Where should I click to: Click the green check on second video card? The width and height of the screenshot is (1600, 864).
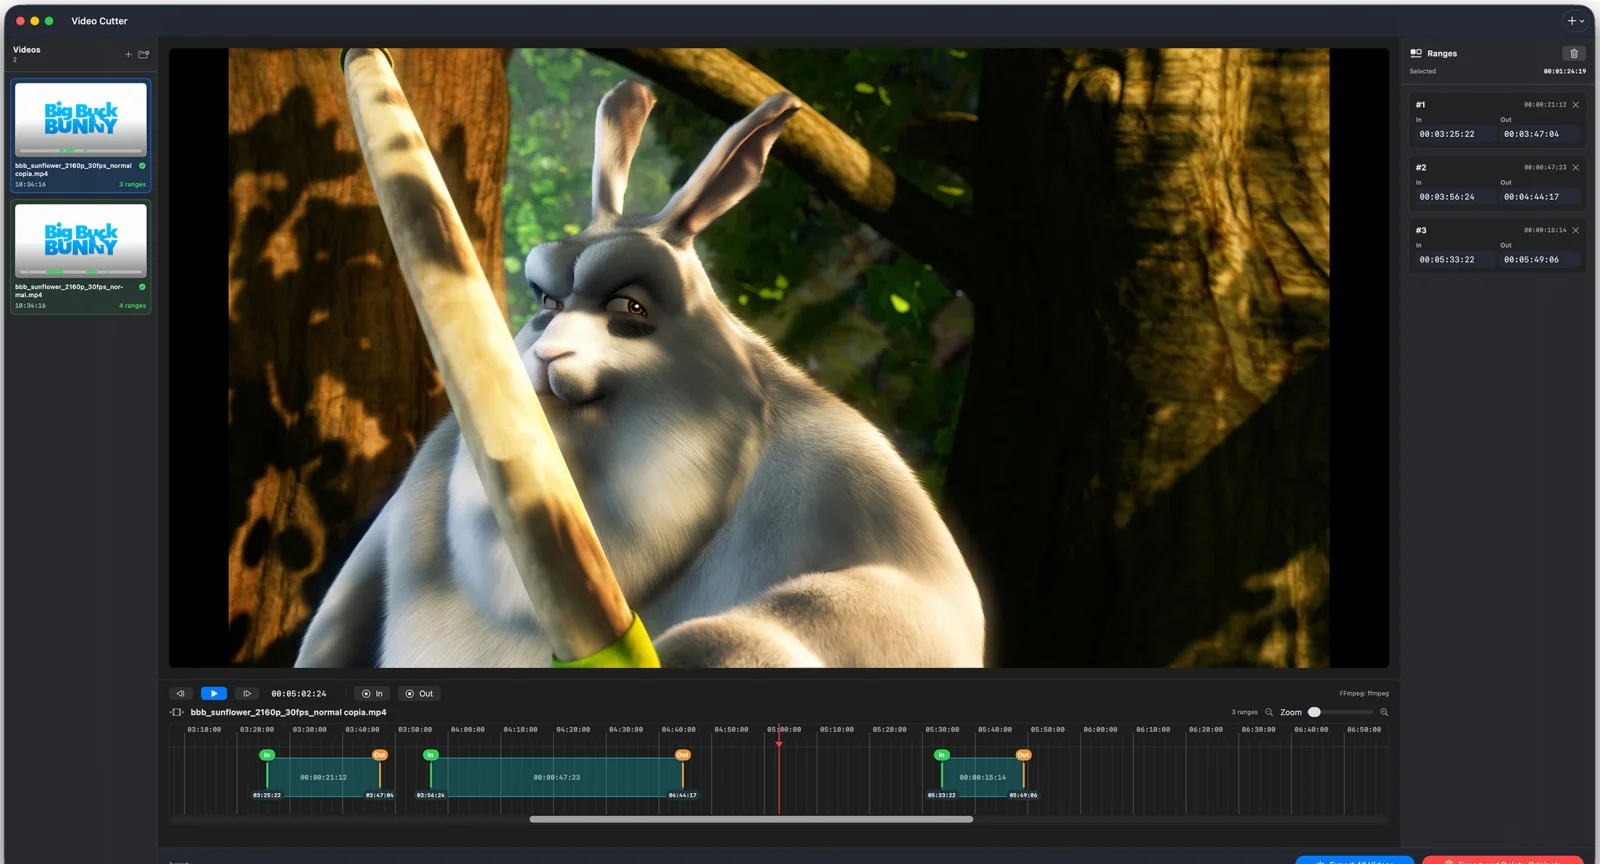142,287
